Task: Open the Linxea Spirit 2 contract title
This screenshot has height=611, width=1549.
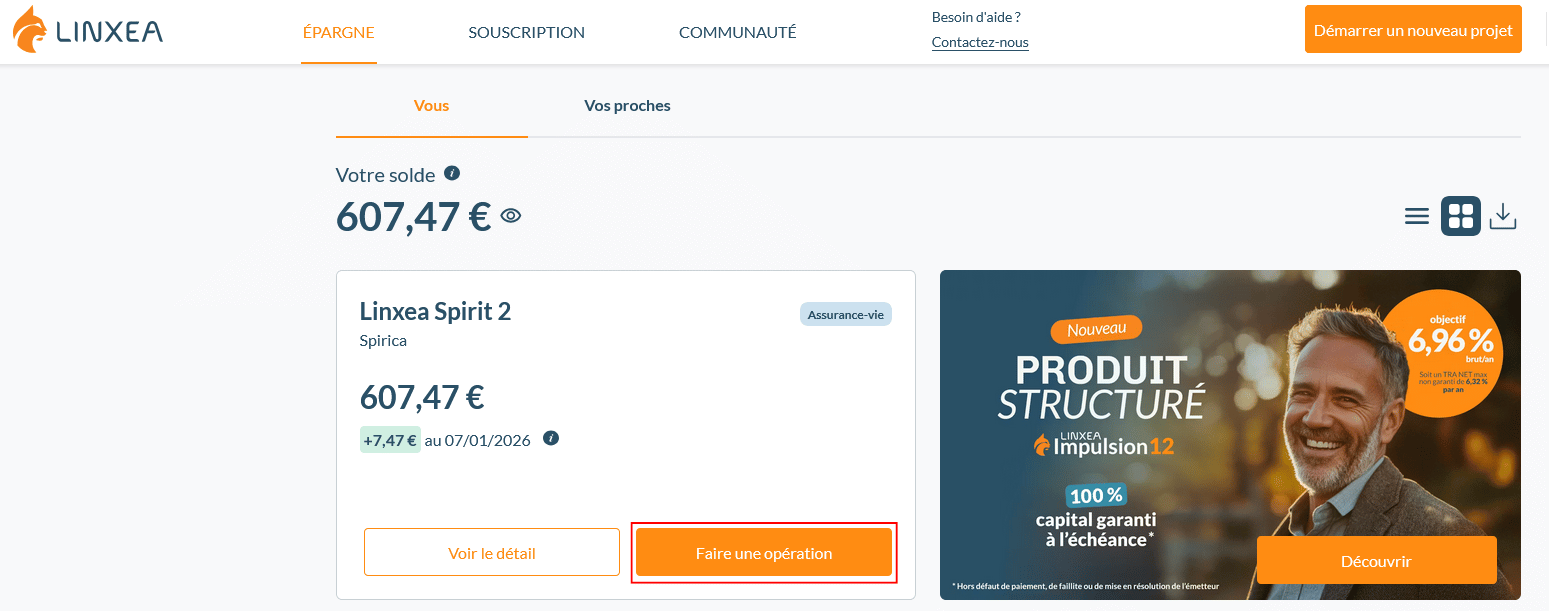Action: click(435, 311)
